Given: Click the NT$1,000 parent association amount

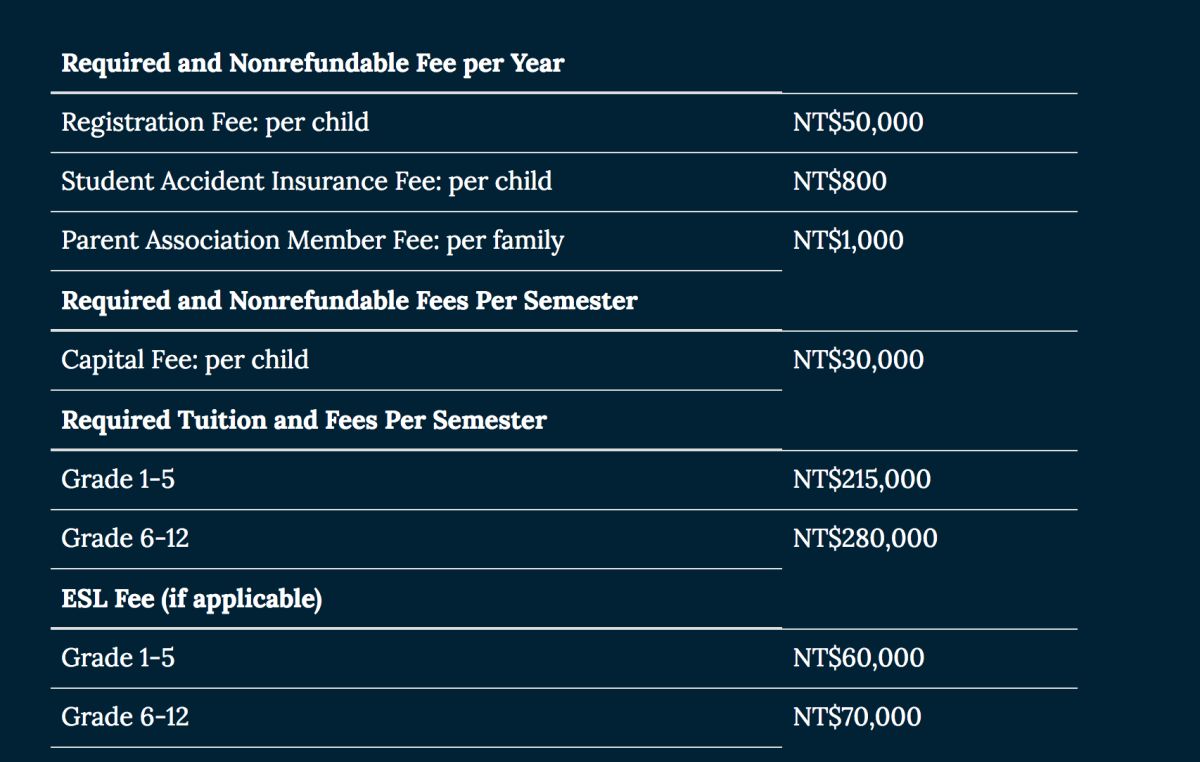Looking at the screenshot, I should point(848,241).
